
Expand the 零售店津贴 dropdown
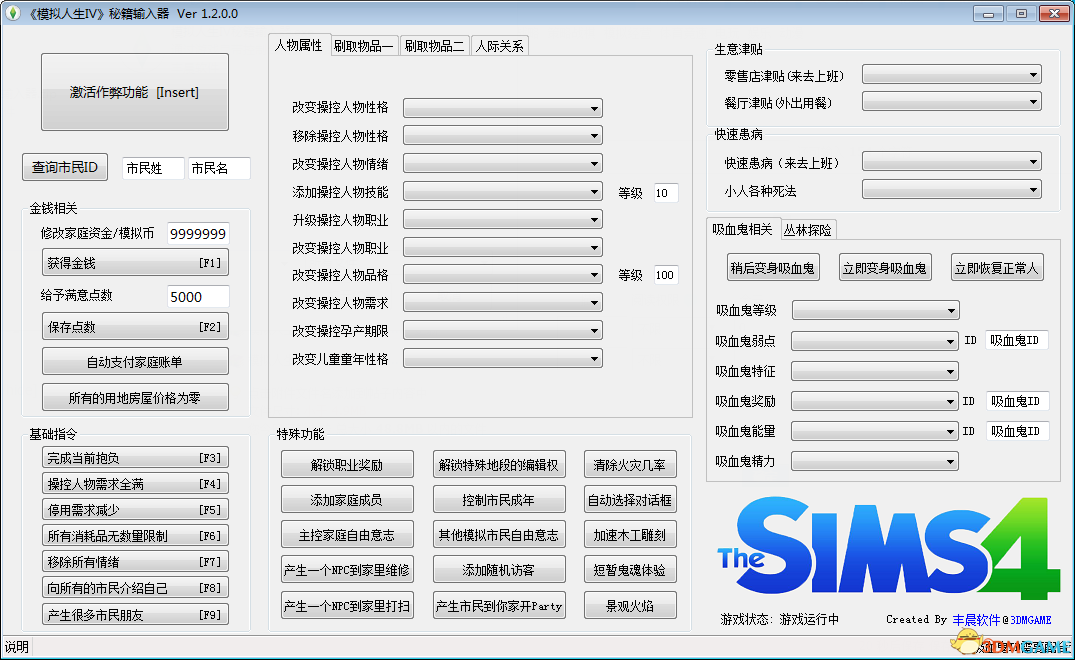[x=951, y=75]
